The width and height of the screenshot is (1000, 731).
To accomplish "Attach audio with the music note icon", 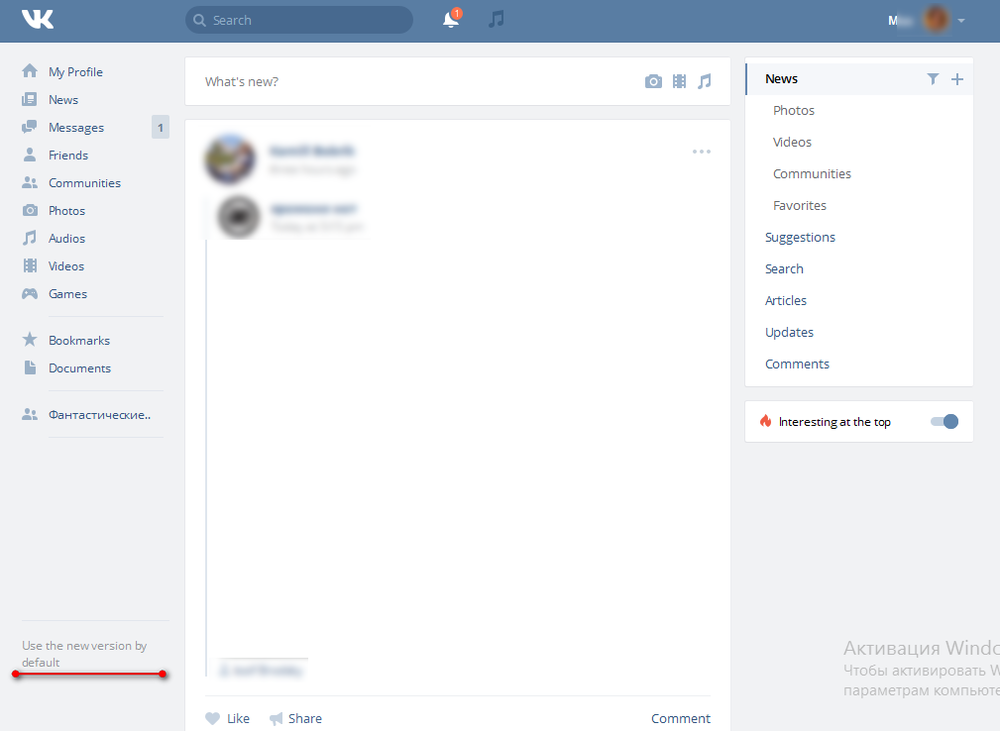I will (704, 81).
